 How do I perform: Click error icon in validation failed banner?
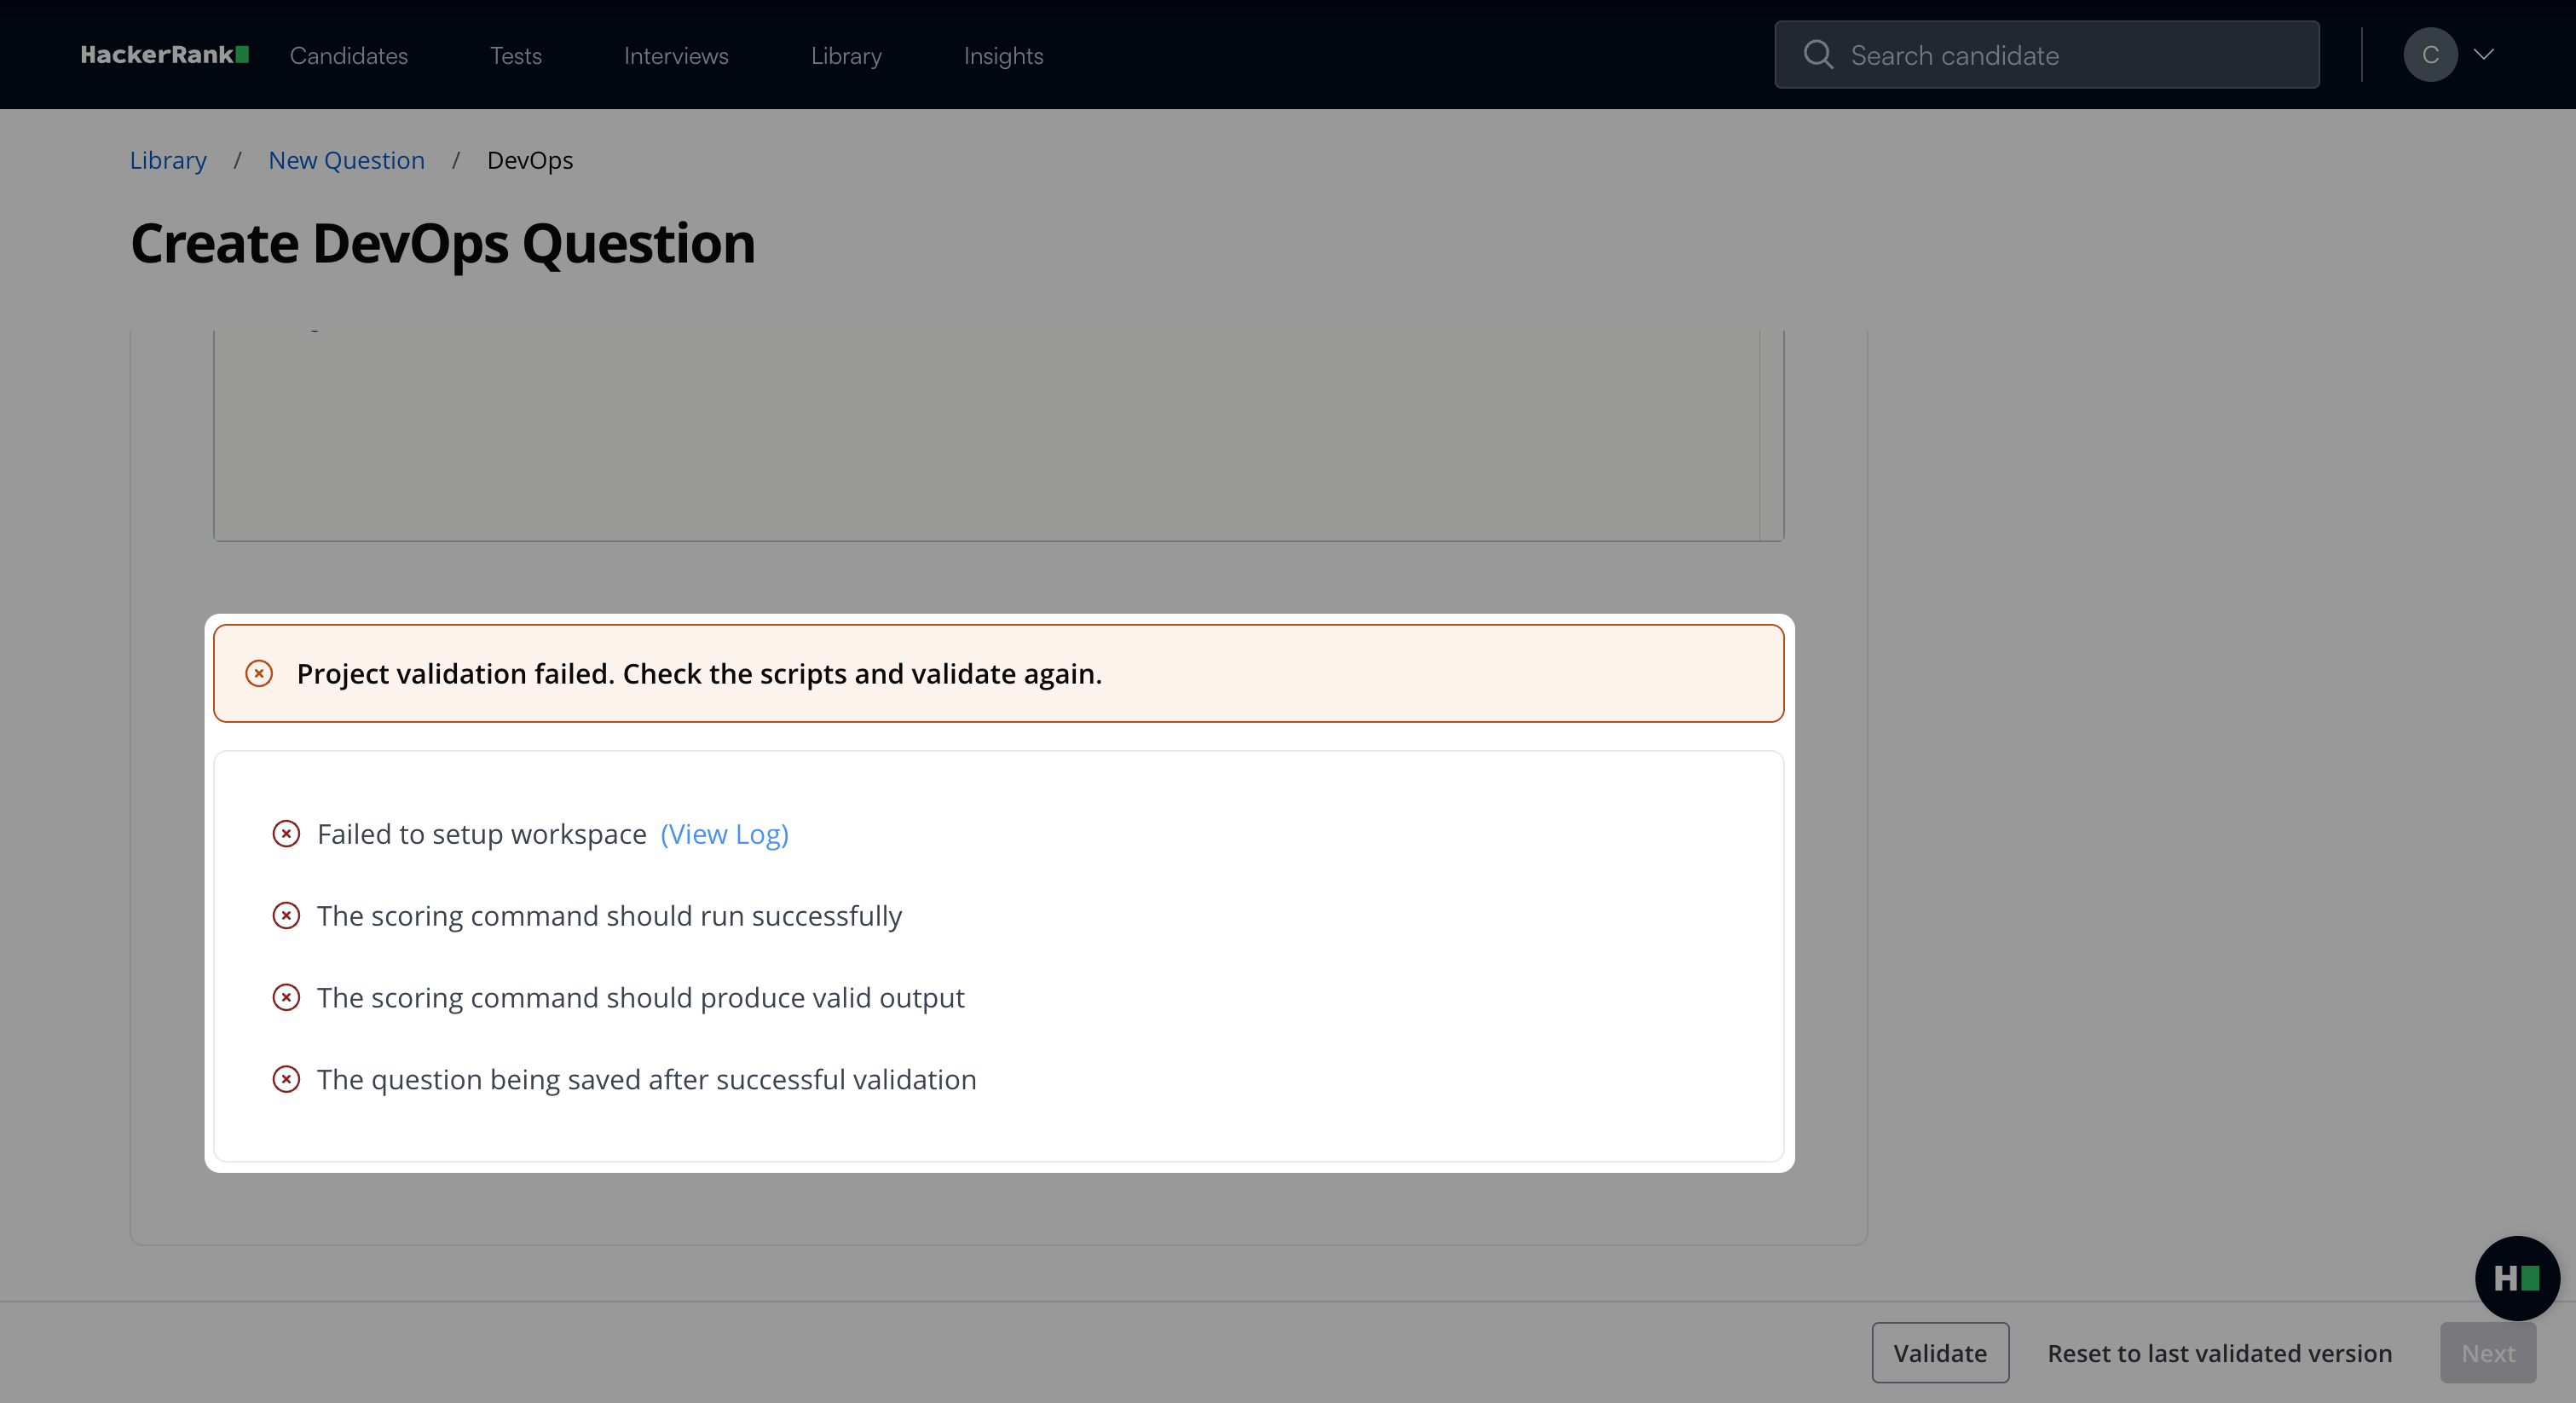(x=259, y=673)
